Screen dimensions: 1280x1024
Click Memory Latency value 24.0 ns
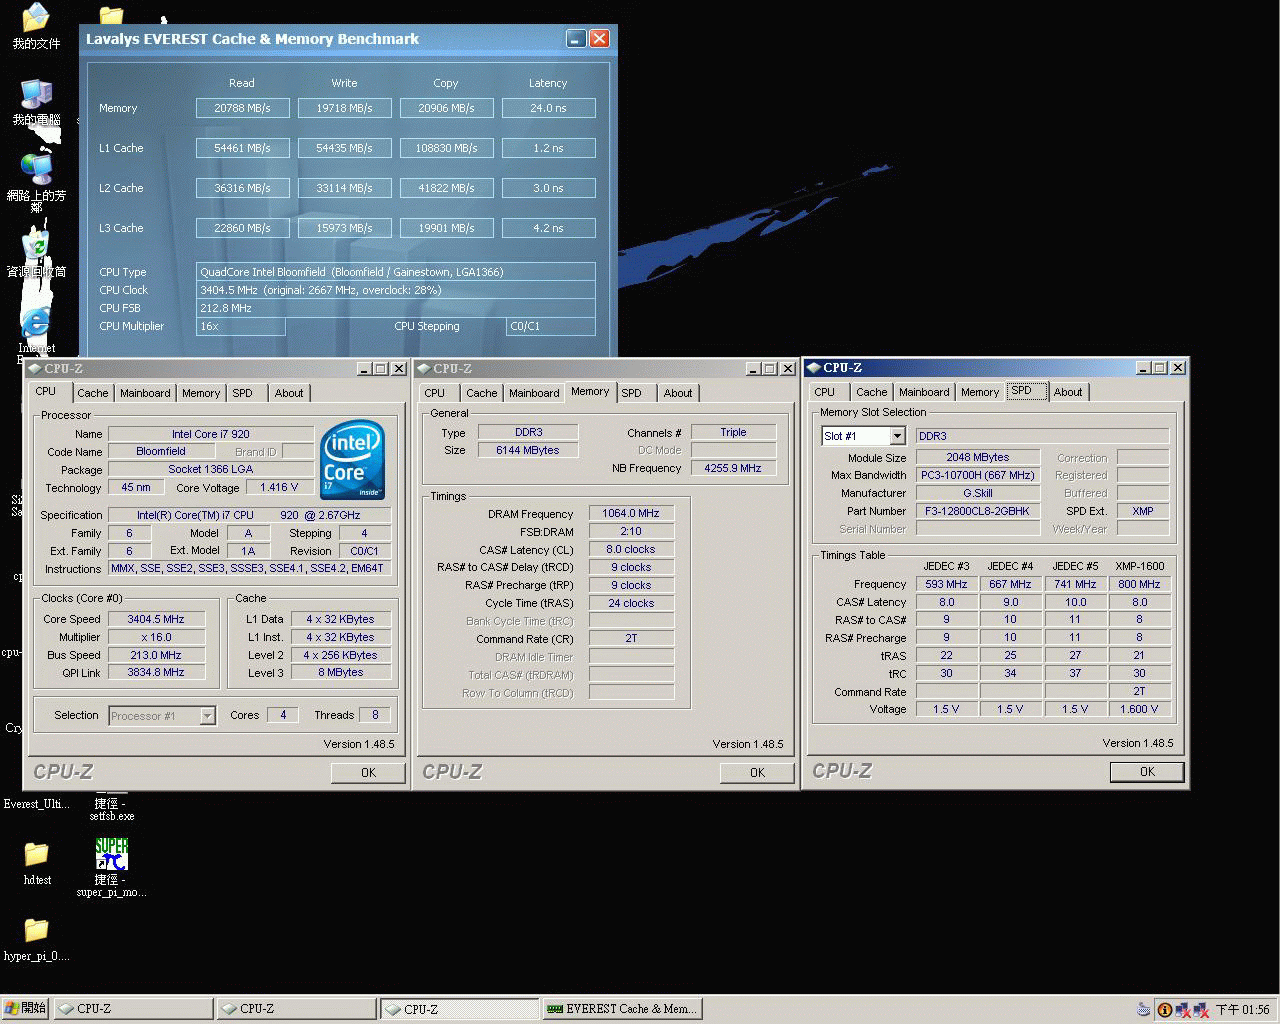pos(548,108)
